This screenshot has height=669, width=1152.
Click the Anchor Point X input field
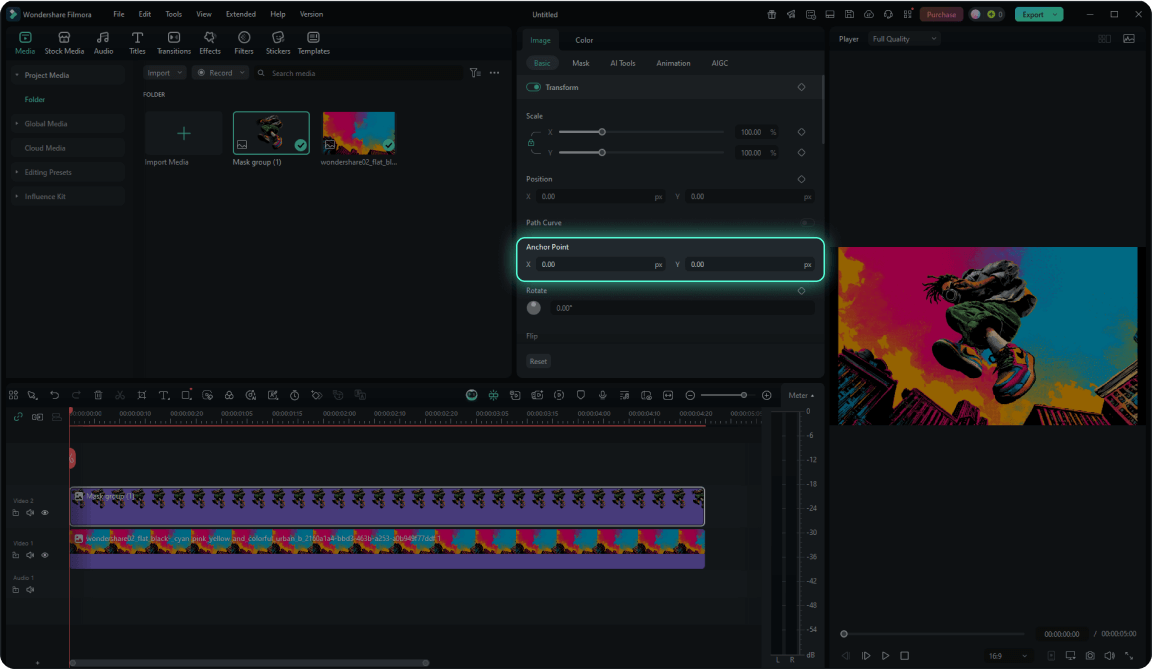tap(600, 264)
